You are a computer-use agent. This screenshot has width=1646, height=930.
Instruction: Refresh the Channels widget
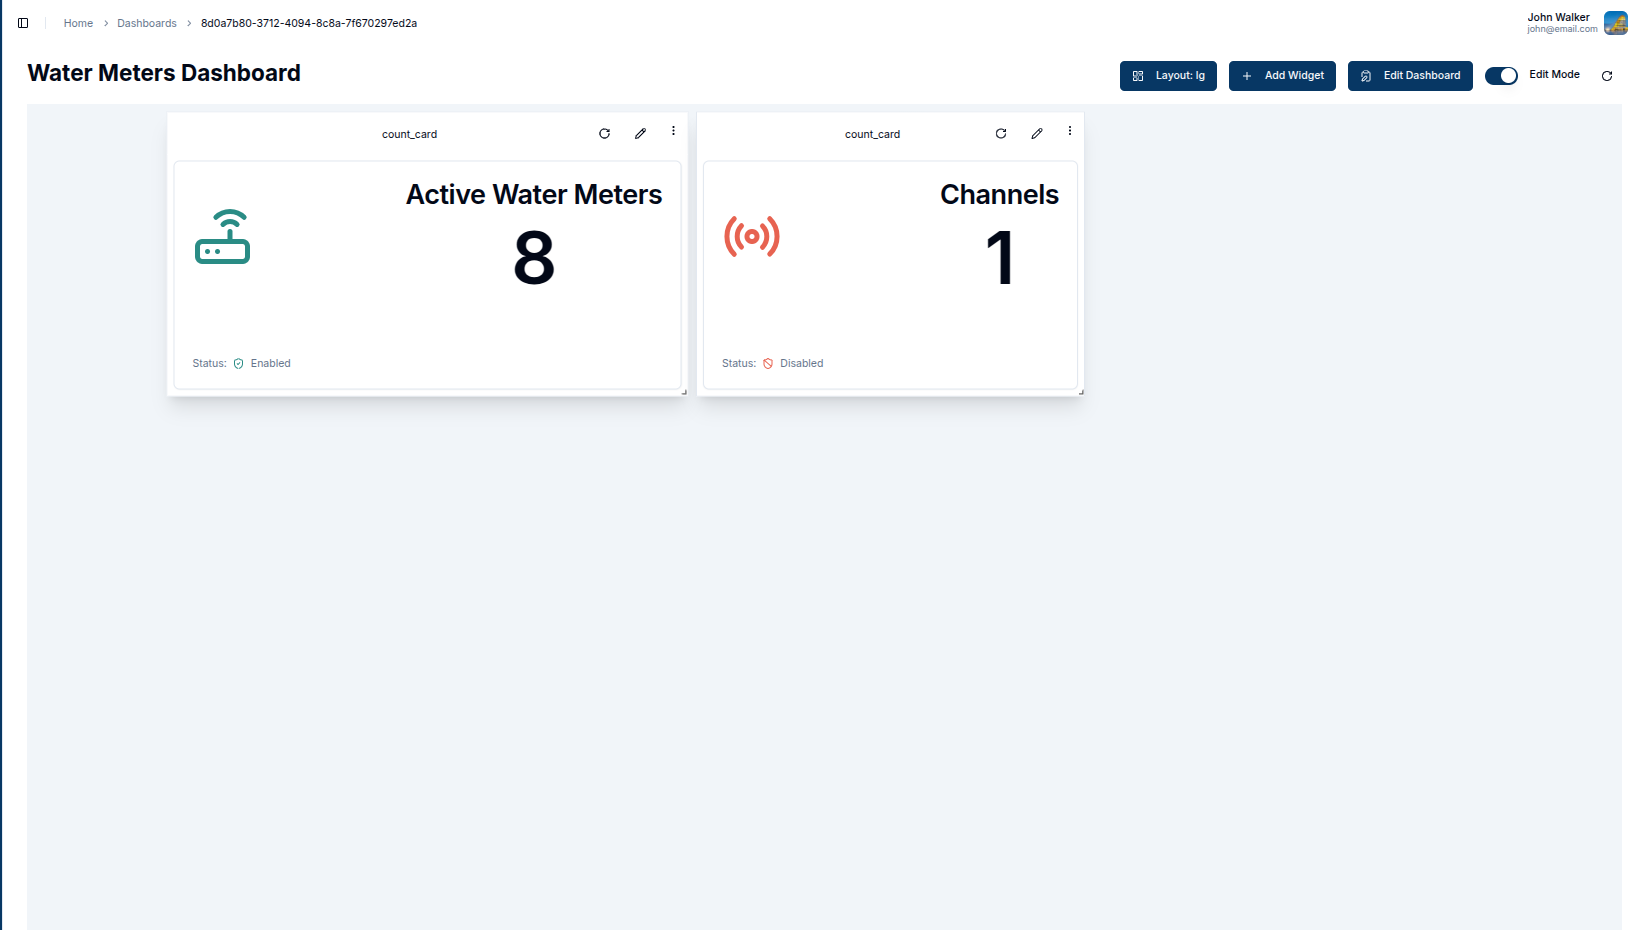tap(1000, 134)
